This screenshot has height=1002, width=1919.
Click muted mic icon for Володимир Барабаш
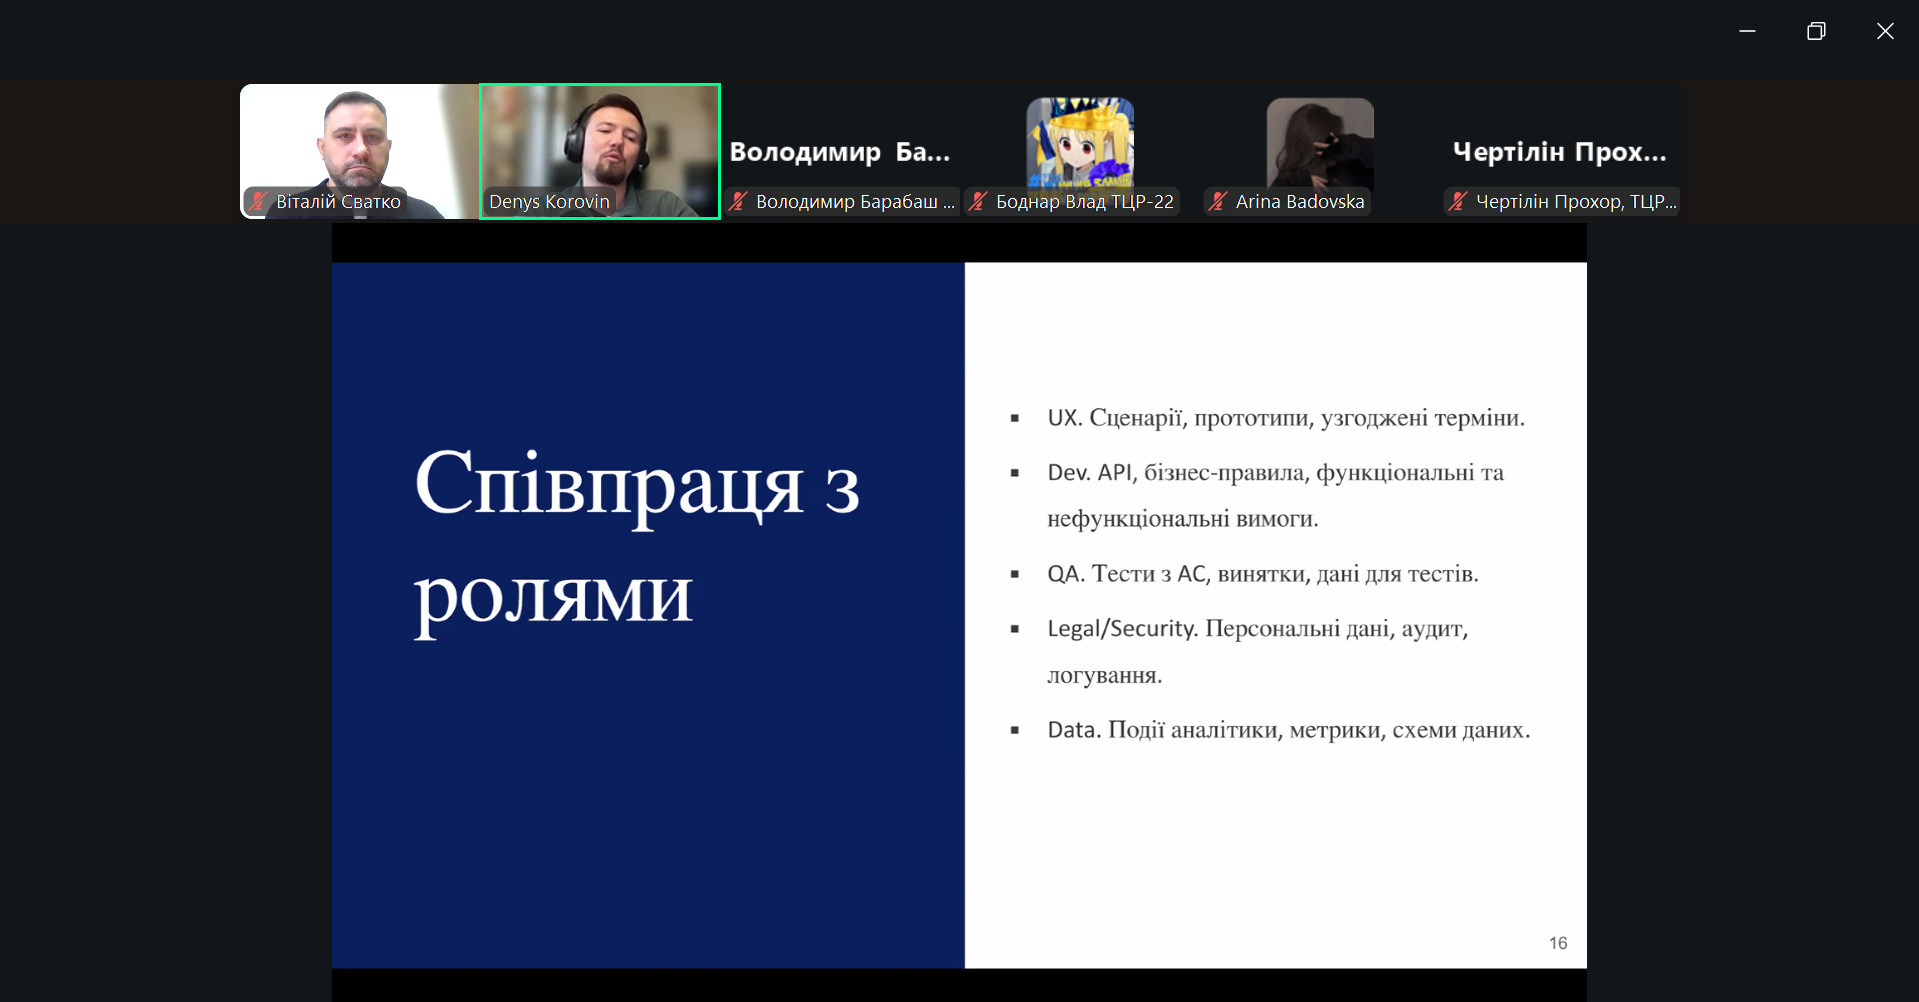click(739, 201)
